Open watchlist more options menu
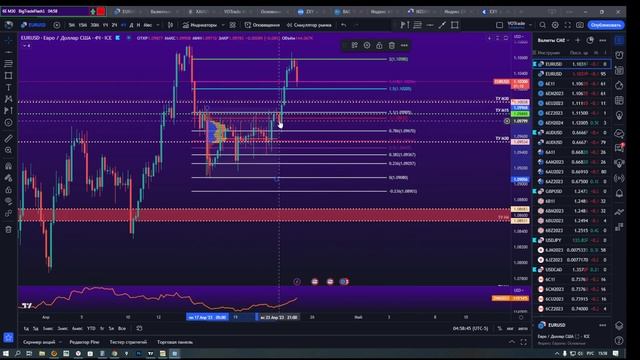 [602, 40]
